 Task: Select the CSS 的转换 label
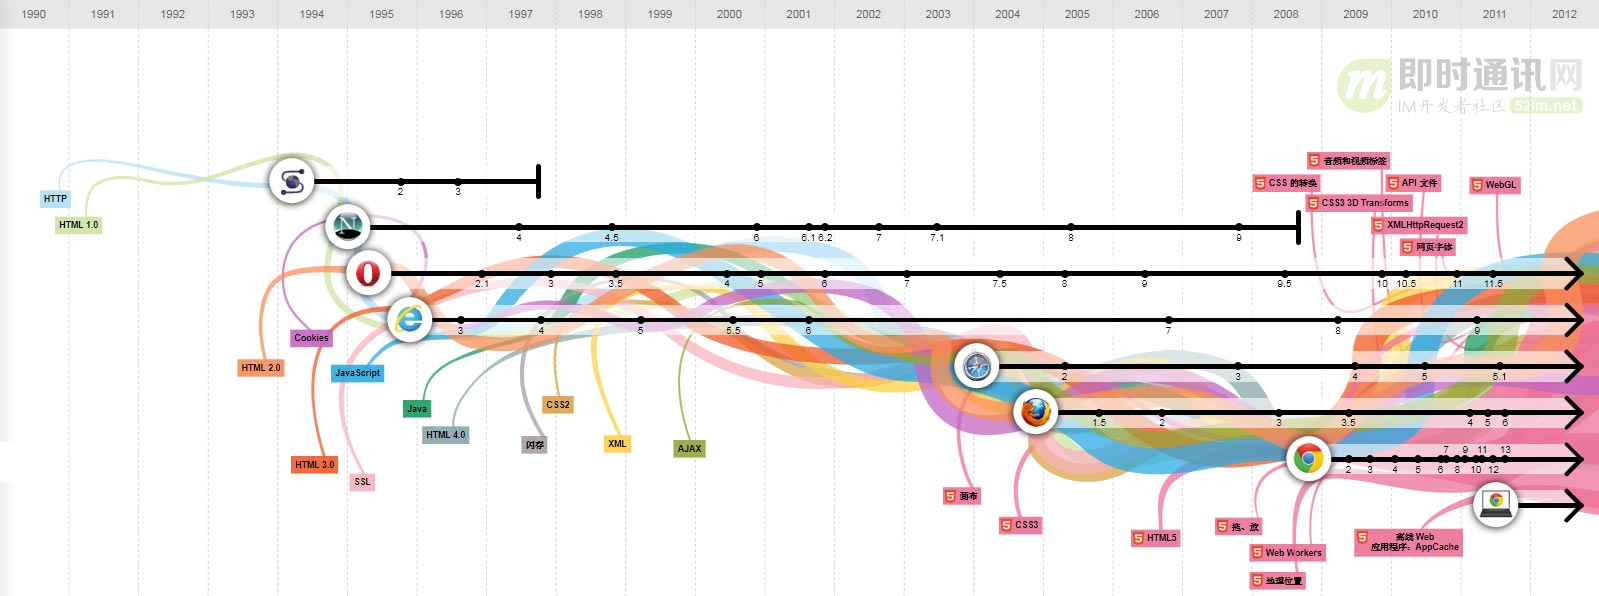1286,183
